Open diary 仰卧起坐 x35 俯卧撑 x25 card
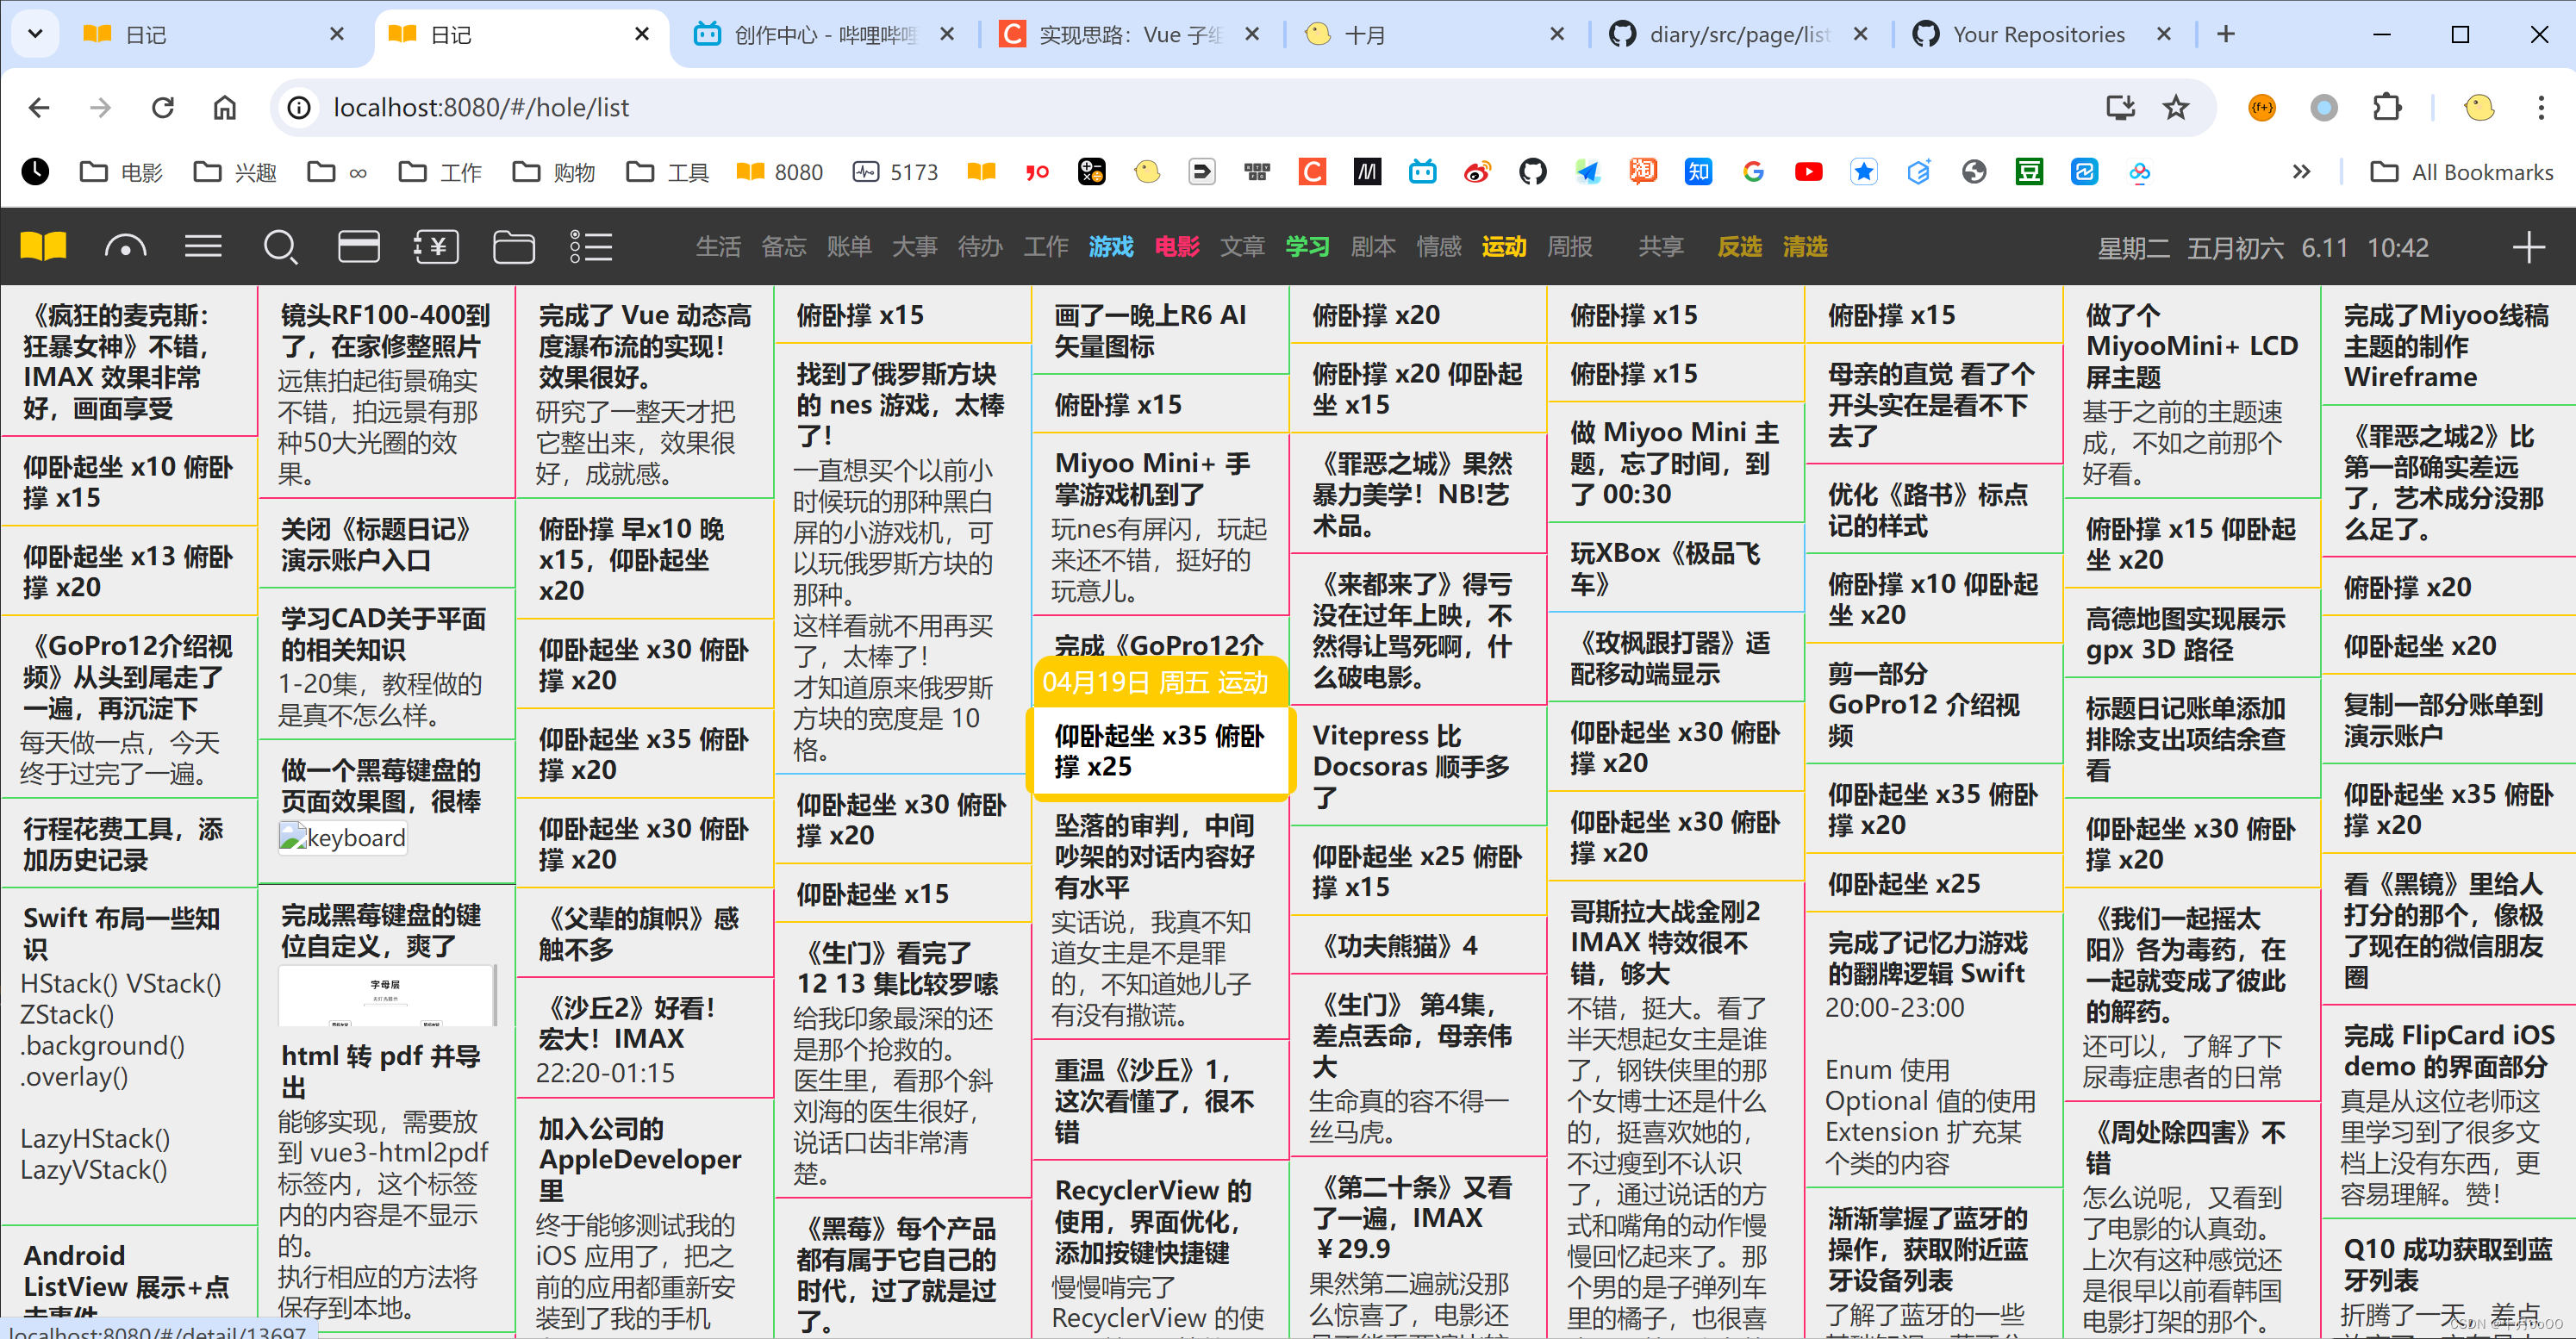The image size is (2576, 1339). pyautogui.click(x=1160, y=751)
